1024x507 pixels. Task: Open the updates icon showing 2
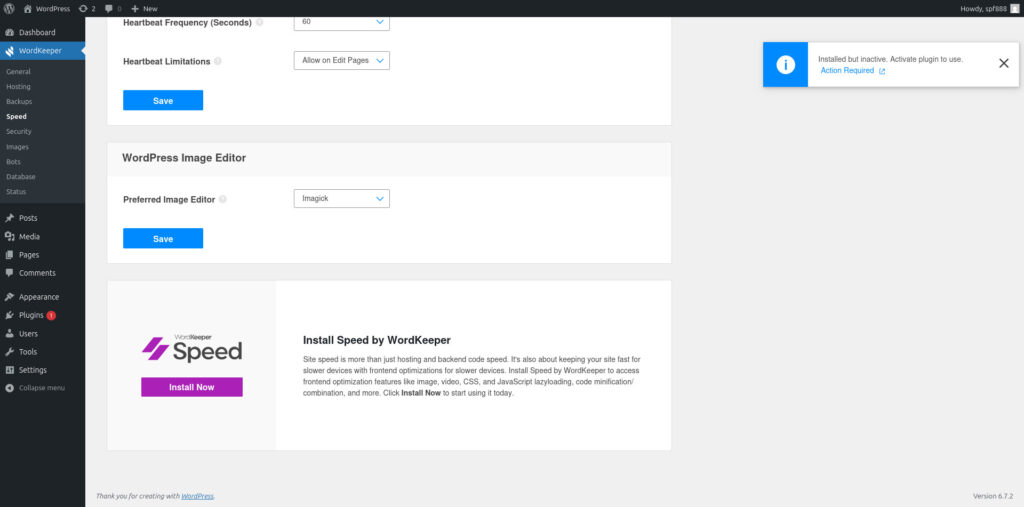point(86,8)
